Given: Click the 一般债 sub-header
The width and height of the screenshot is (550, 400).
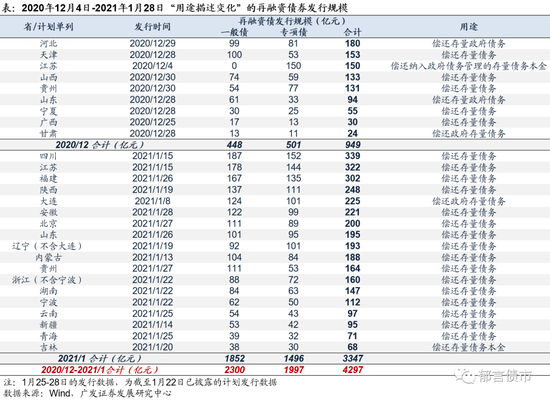Looking at the screenshot, I should pos(234,32).
